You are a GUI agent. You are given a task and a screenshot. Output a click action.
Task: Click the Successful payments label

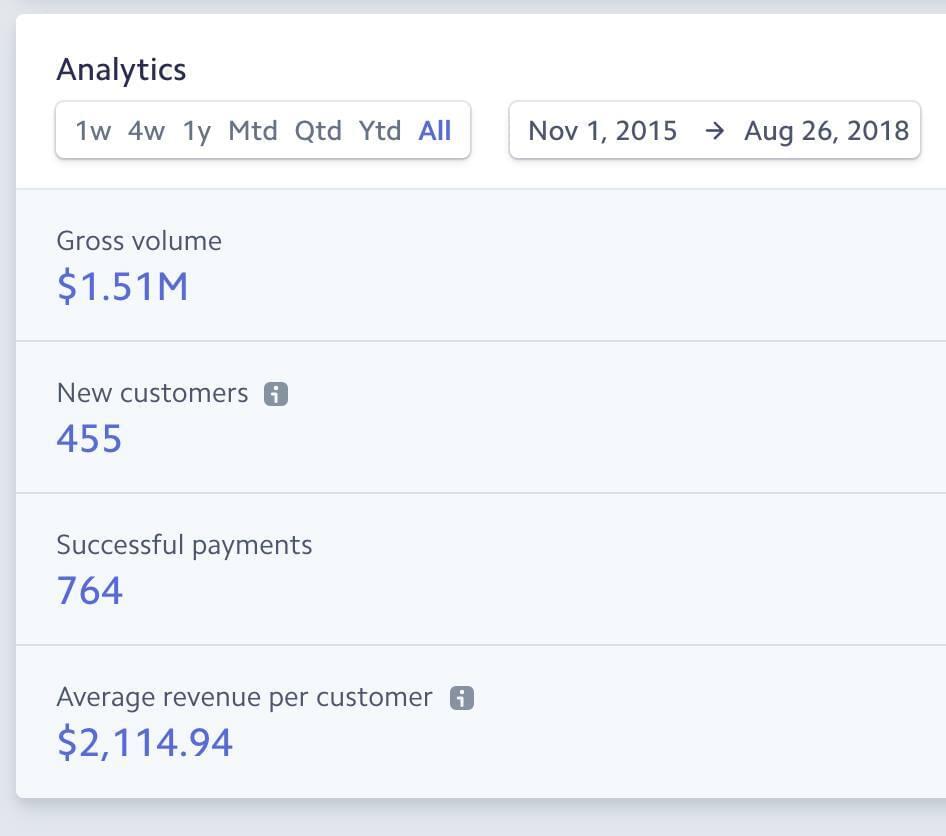click(184, 545)
